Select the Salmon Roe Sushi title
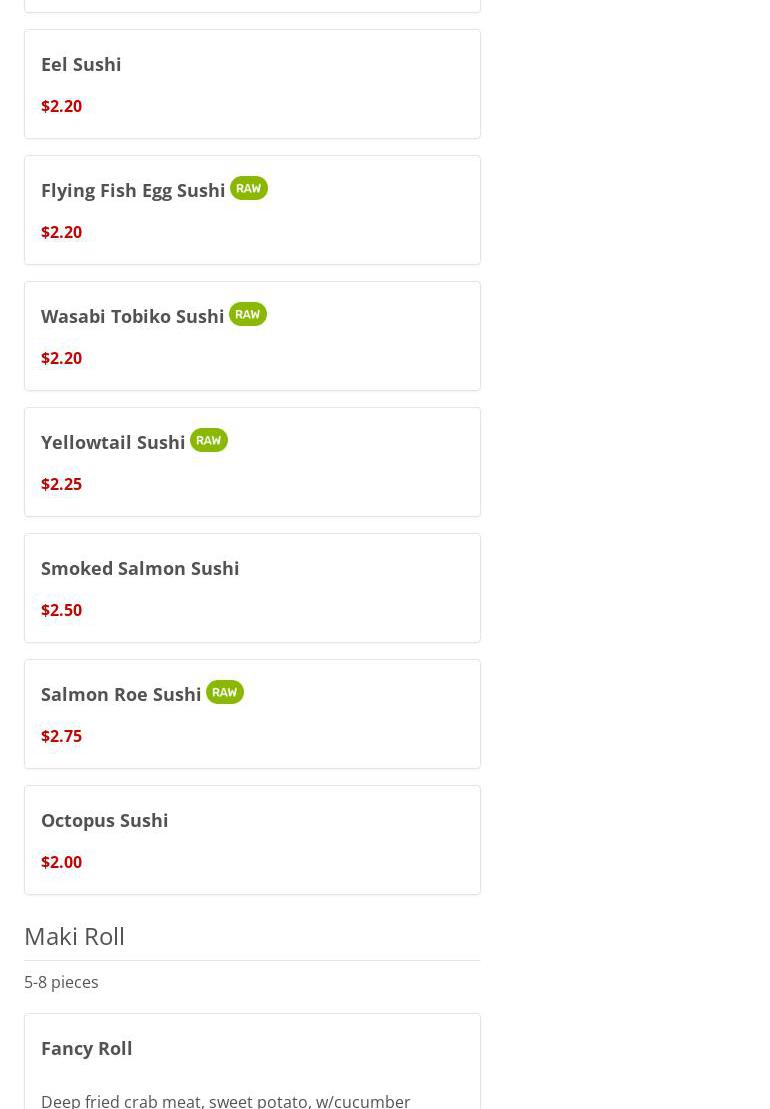Viewport: 770px width, 1109px height. [121, 694]
